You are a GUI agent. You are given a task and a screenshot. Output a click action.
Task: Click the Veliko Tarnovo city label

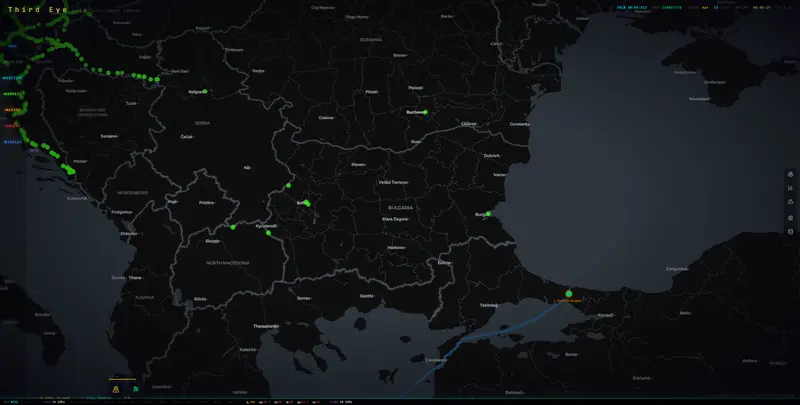pos(393,182)
